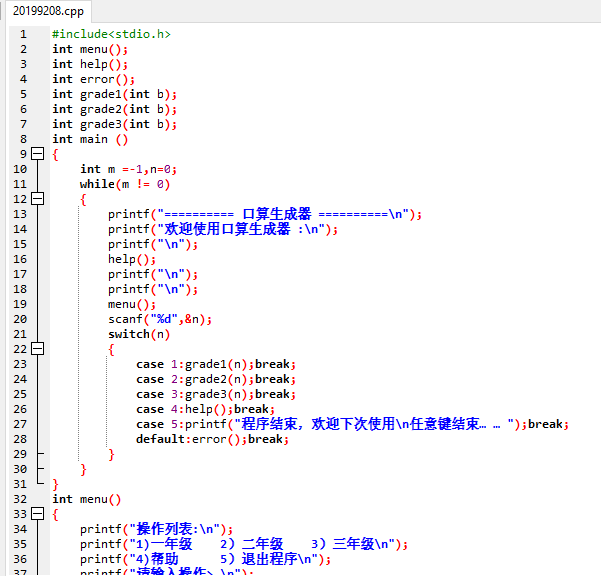Click 'help();' call on line 16

click(x=132, y=259)
